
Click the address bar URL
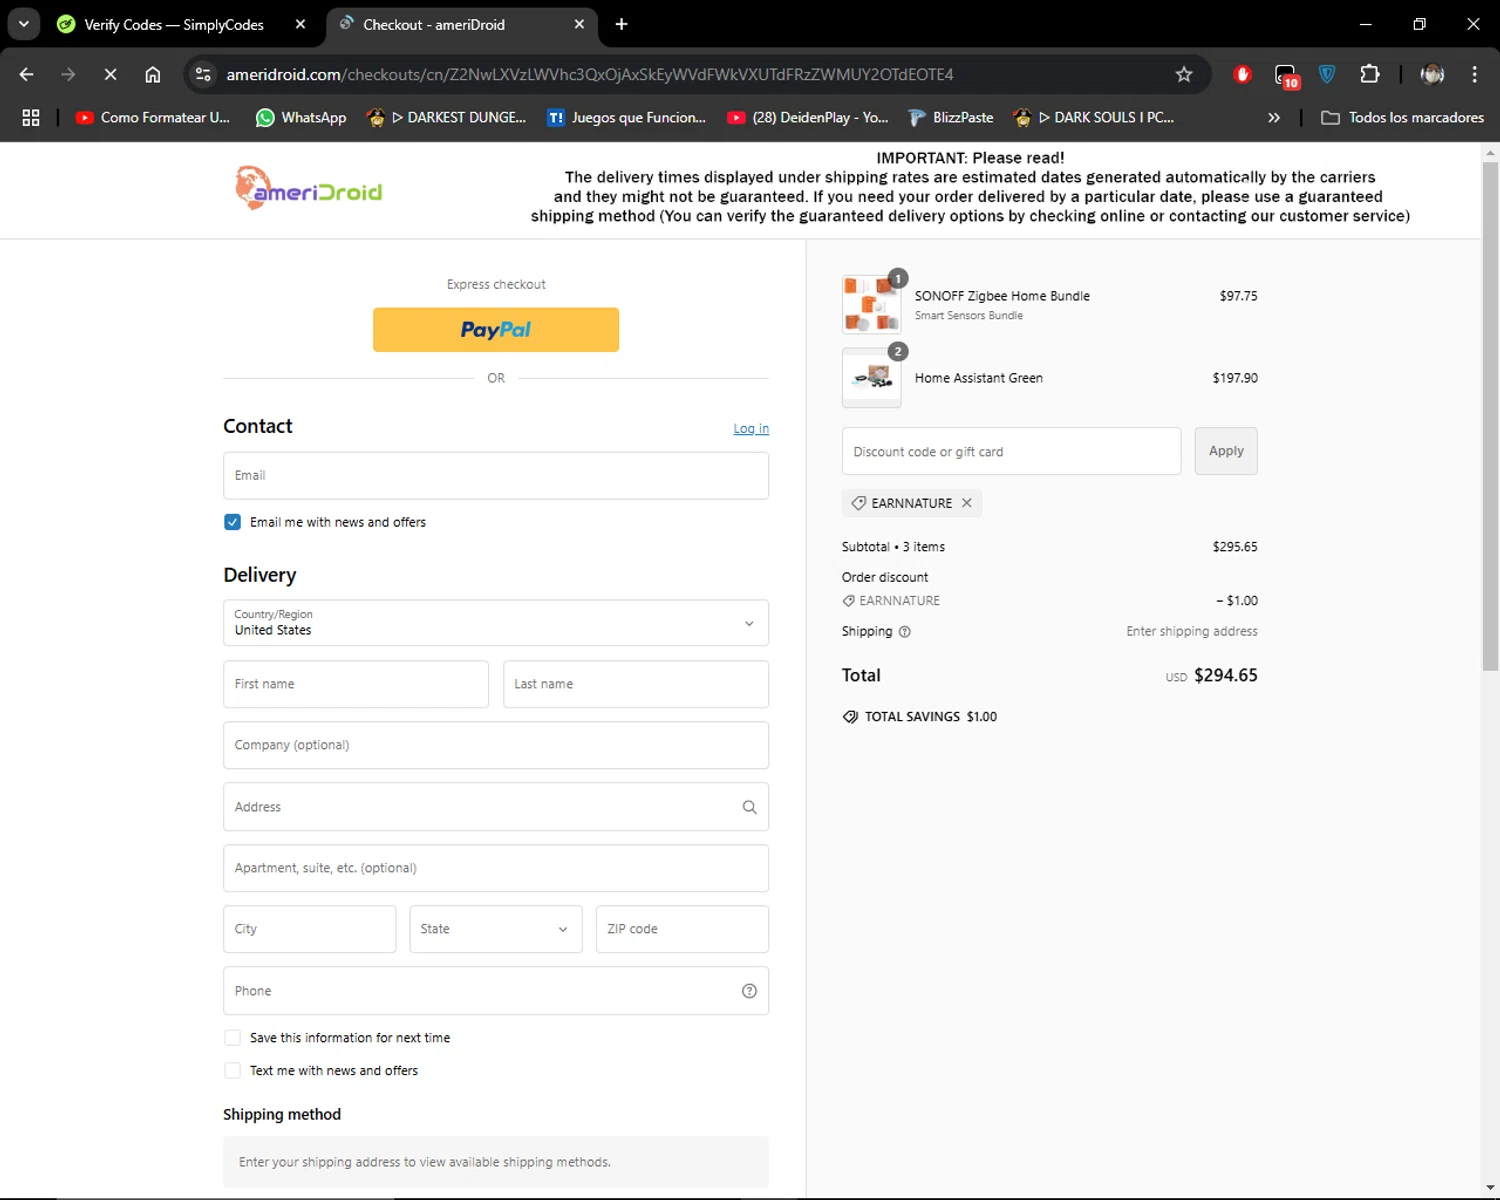click(590, 74)
